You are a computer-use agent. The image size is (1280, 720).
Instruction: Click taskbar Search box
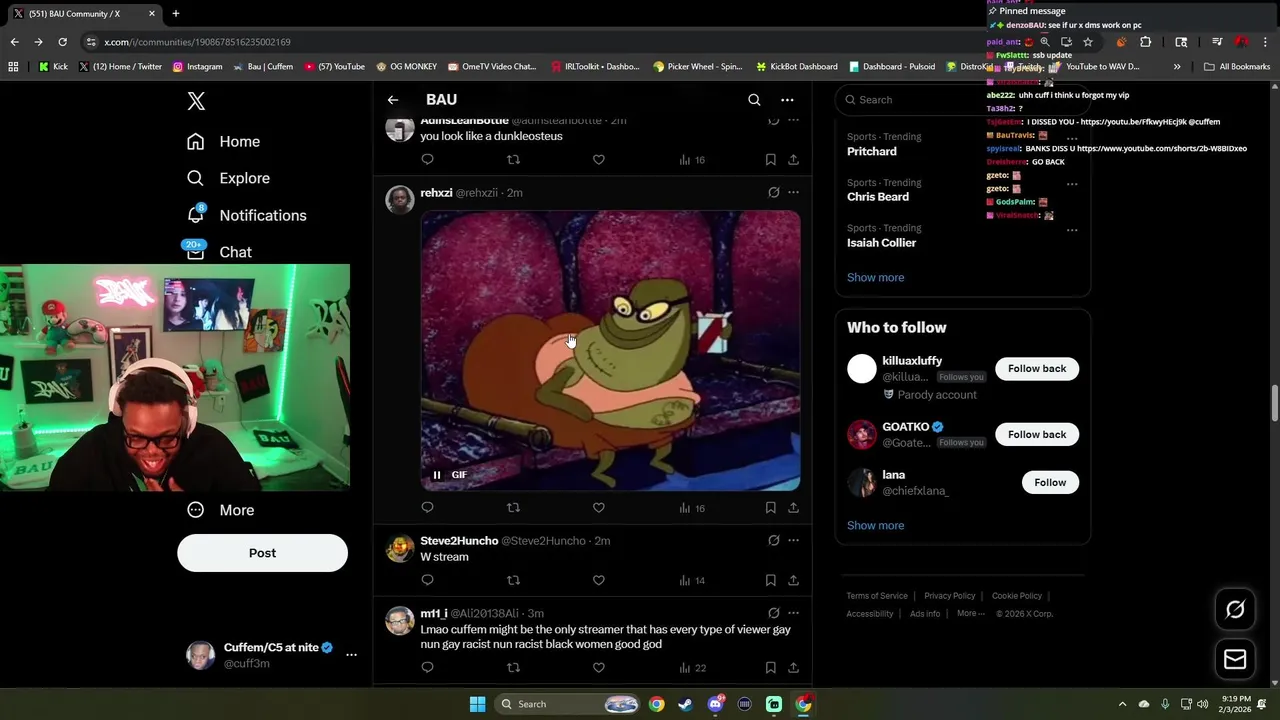(x=568, y=704)
